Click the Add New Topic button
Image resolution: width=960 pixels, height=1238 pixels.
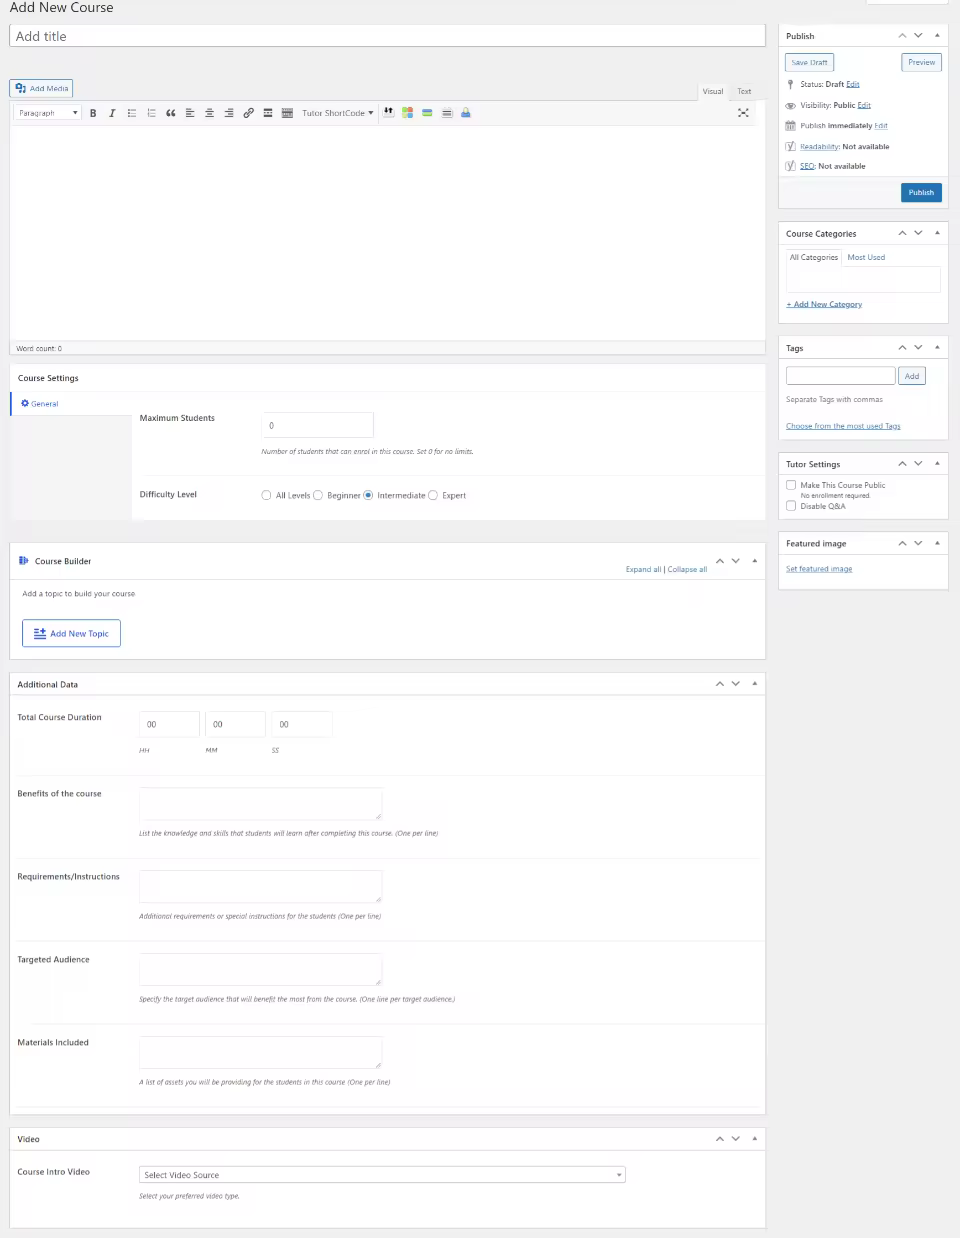pyautogui.click(x=71, y=633)
